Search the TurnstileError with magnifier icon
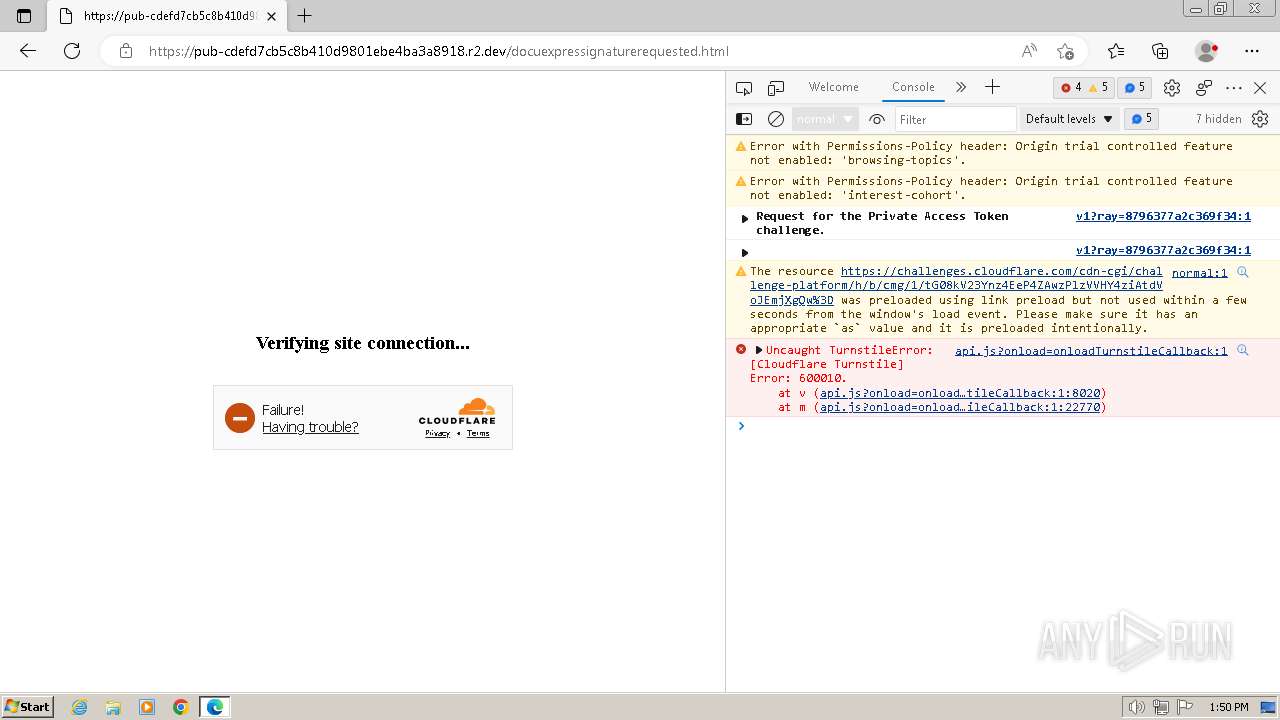 [x=1243, y=350]
